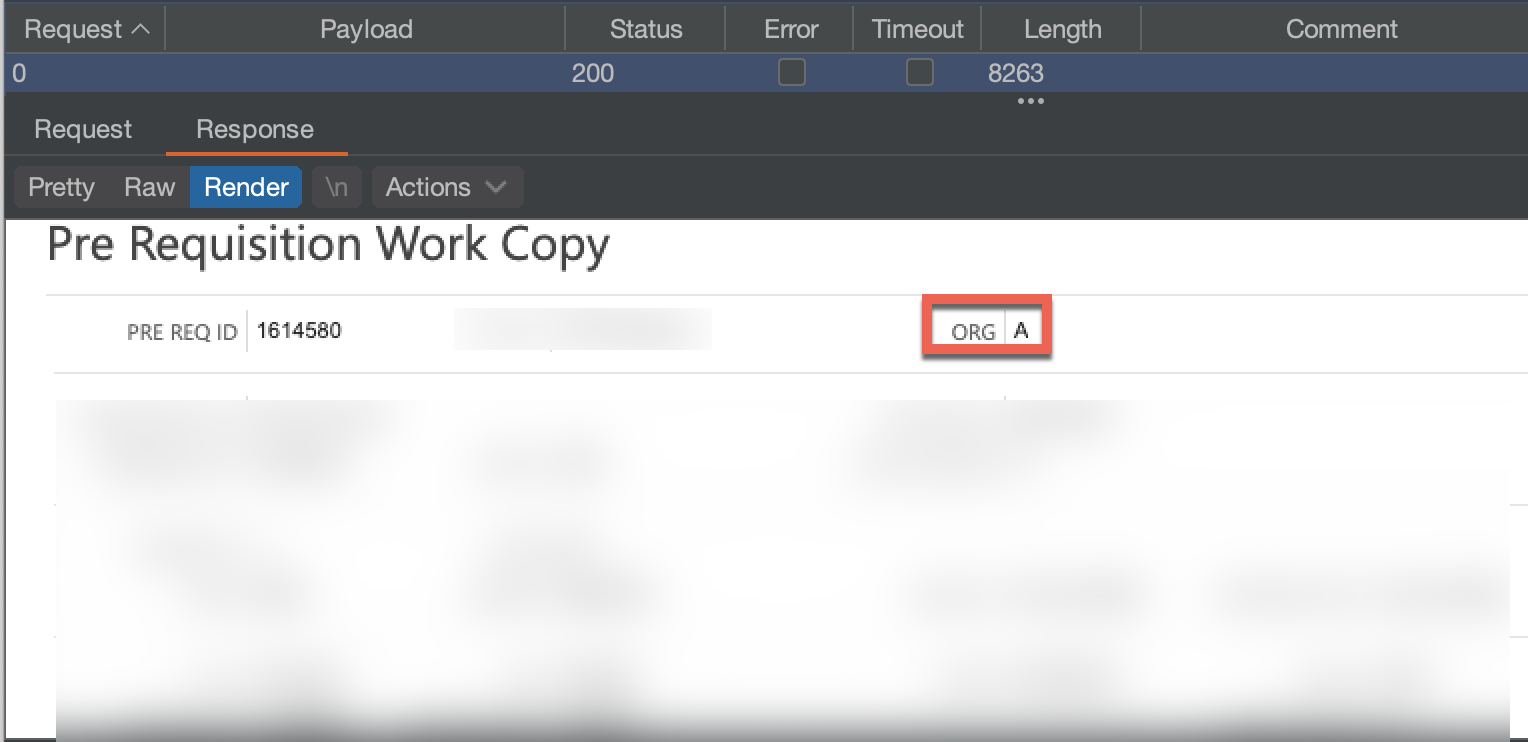Click the ORG value A field
This screenshot has width=1528, height=742.
[1021, 331]
